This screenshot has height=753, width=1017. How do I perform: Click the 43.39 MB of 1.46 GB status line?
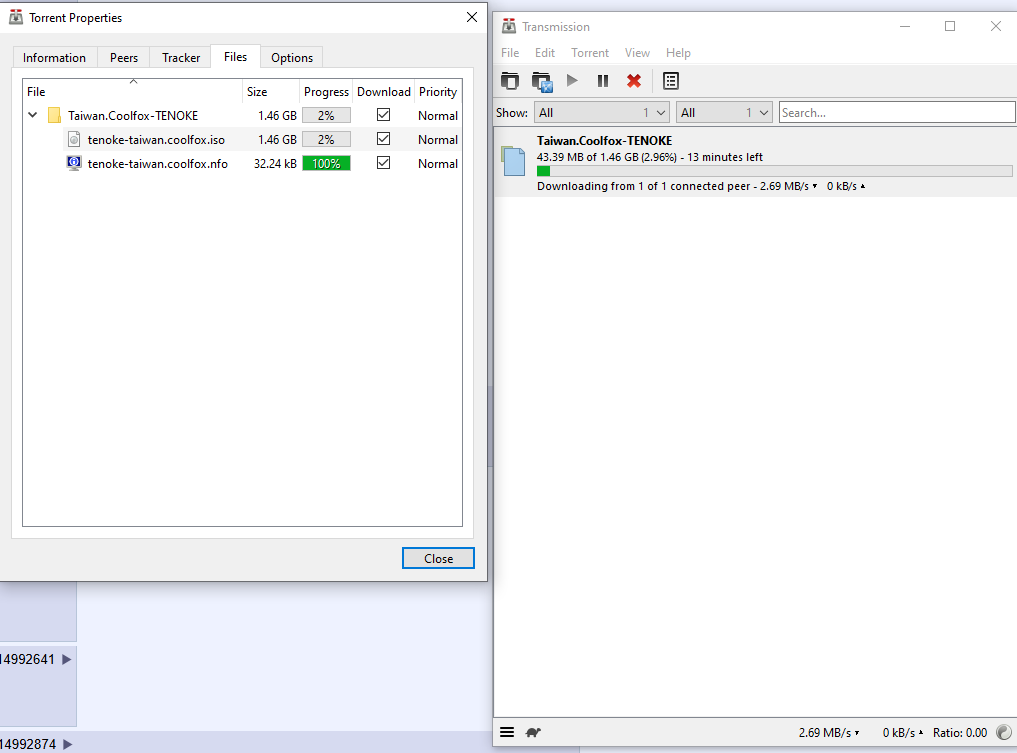point(649,157)
